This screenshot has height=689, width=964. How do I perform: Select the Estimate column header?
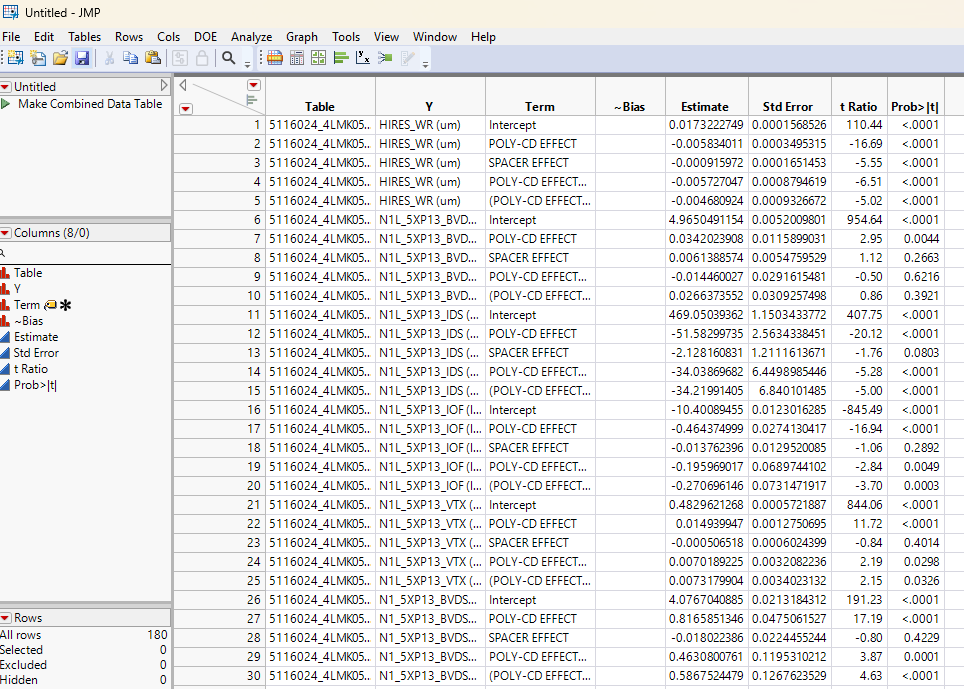pyautogui.click(x=704, y=106)
